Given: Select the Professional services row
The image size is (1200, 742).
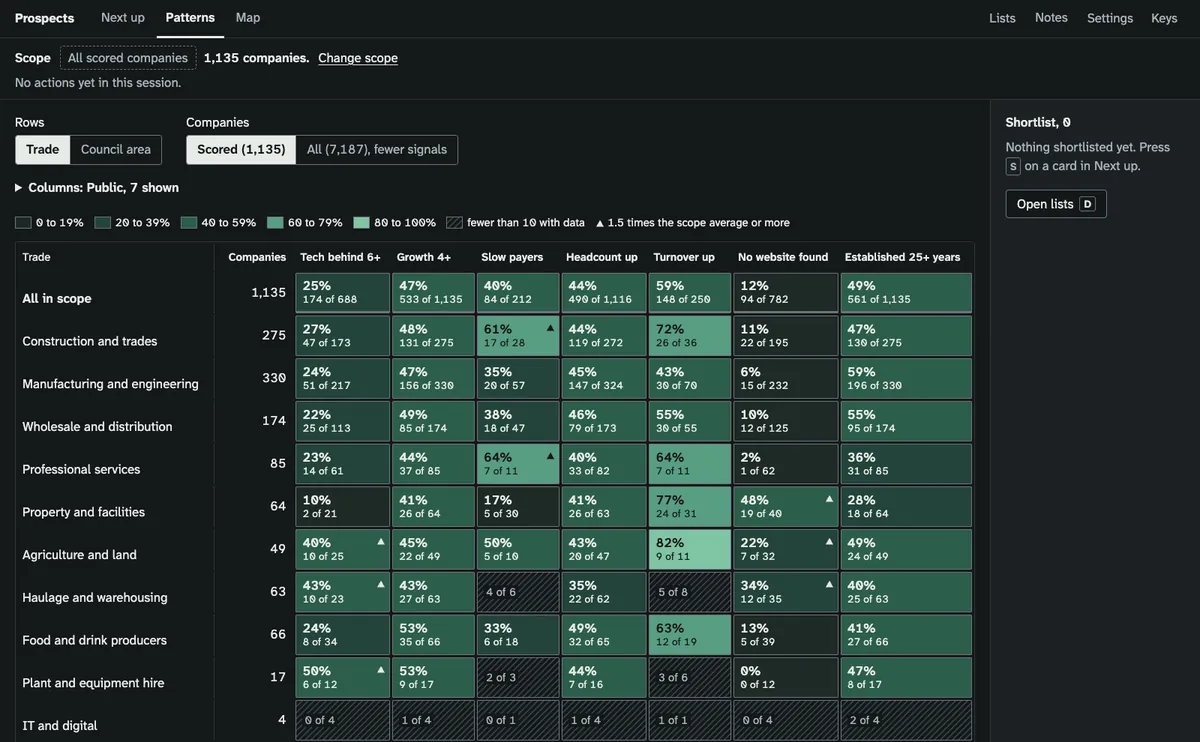Looking at the screenshot, I should tap(81, 469).
